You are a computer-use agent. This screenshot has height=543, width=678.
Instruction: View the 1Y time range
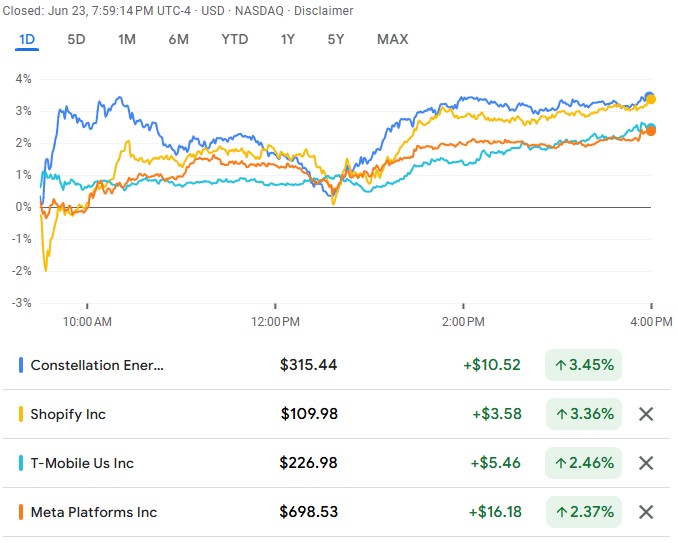pos(288,40)
